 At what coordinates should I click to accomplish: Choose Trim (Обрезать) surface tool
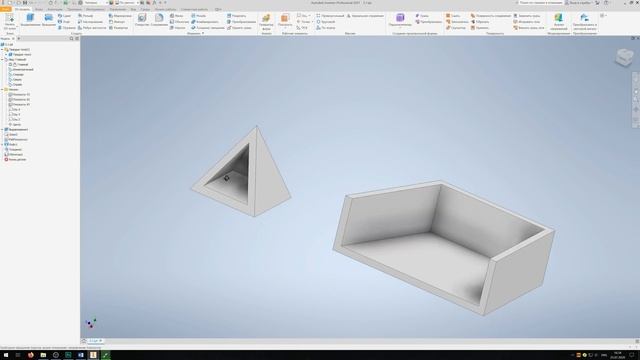click(x=480, y=22)
